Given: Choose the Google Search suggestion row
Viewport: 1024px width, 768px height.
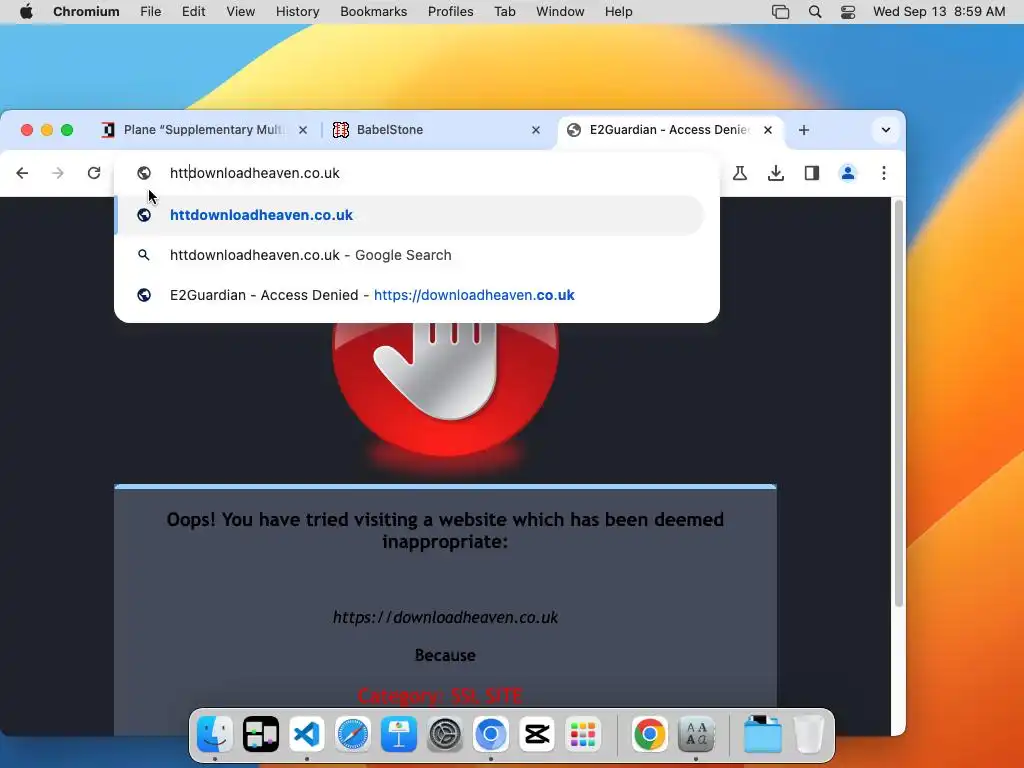Looking at the screenshot, I should point(409,255).
